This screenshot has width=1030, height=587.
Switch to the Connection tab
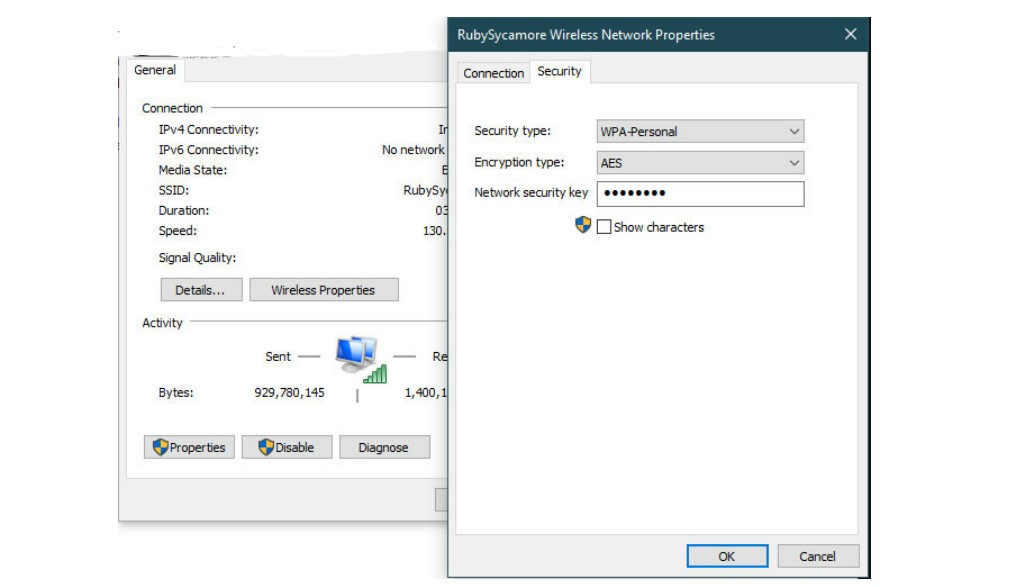coord(491,73)
